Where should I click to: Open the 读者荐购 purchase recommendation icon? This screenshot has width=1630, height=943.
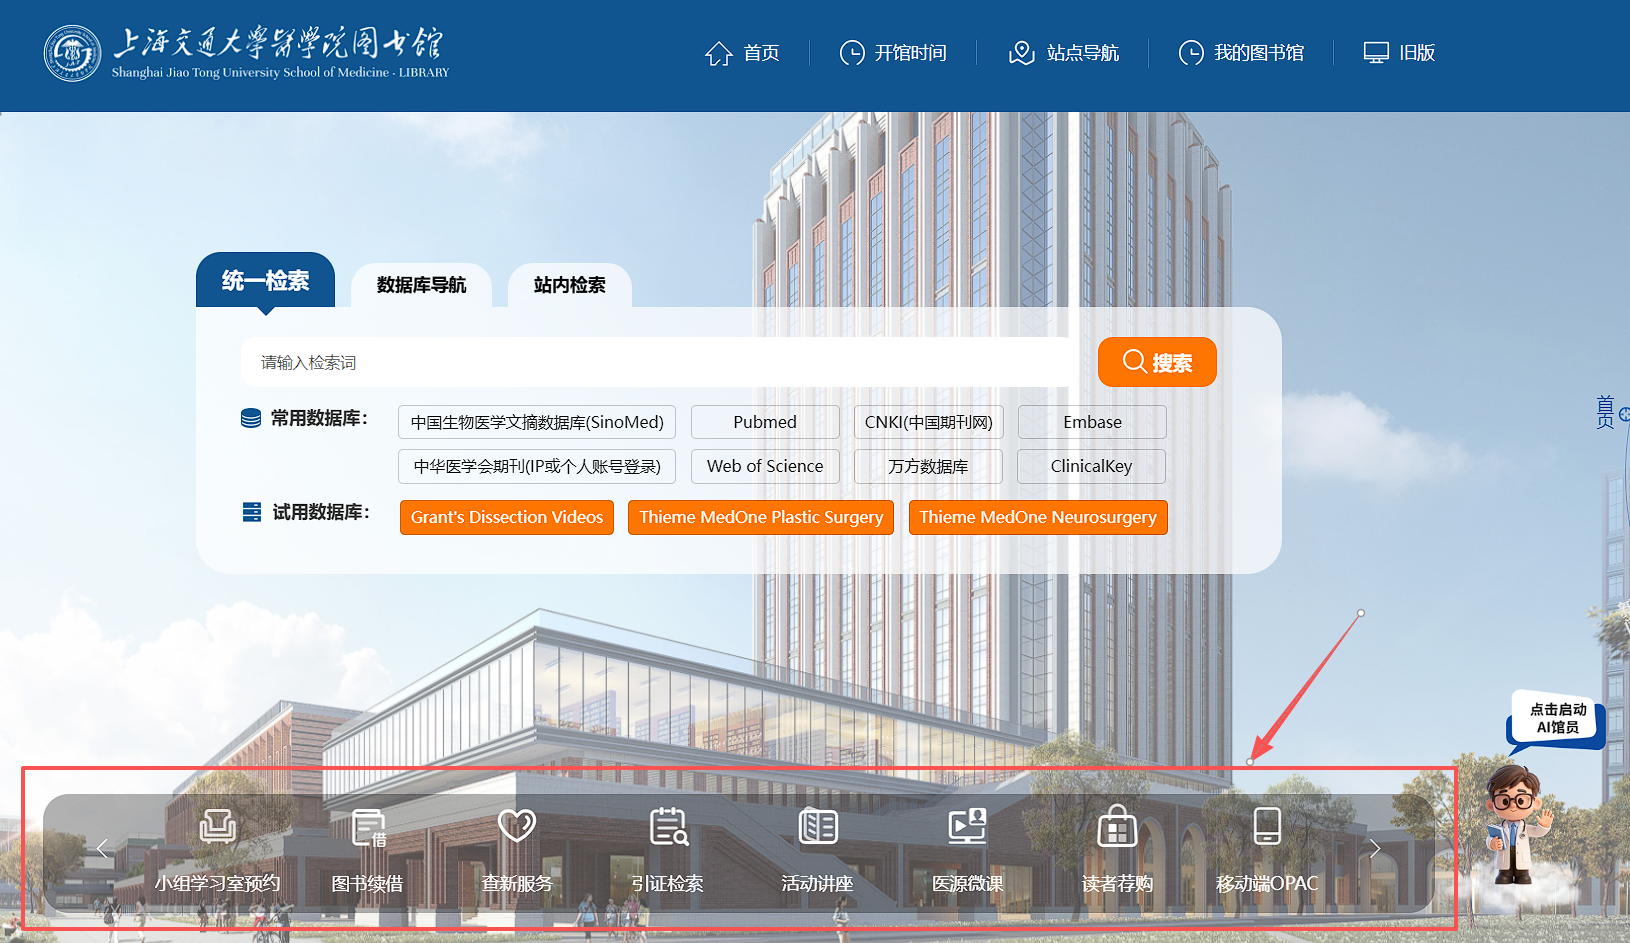pos(1117,827)
